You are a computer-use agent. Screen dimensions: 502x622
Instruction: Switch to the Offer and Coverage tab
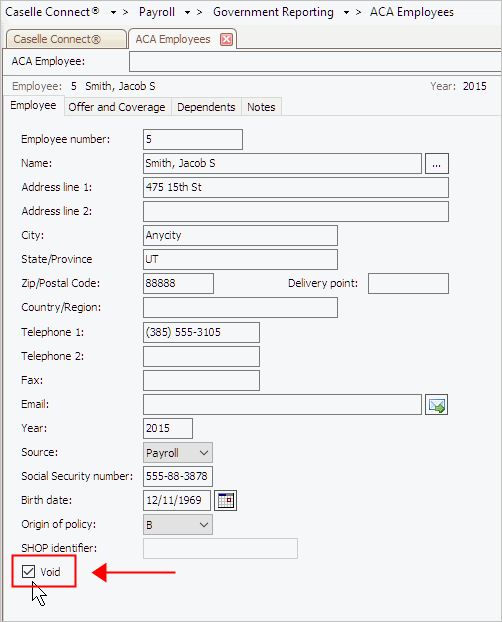(x=117, y=107)
